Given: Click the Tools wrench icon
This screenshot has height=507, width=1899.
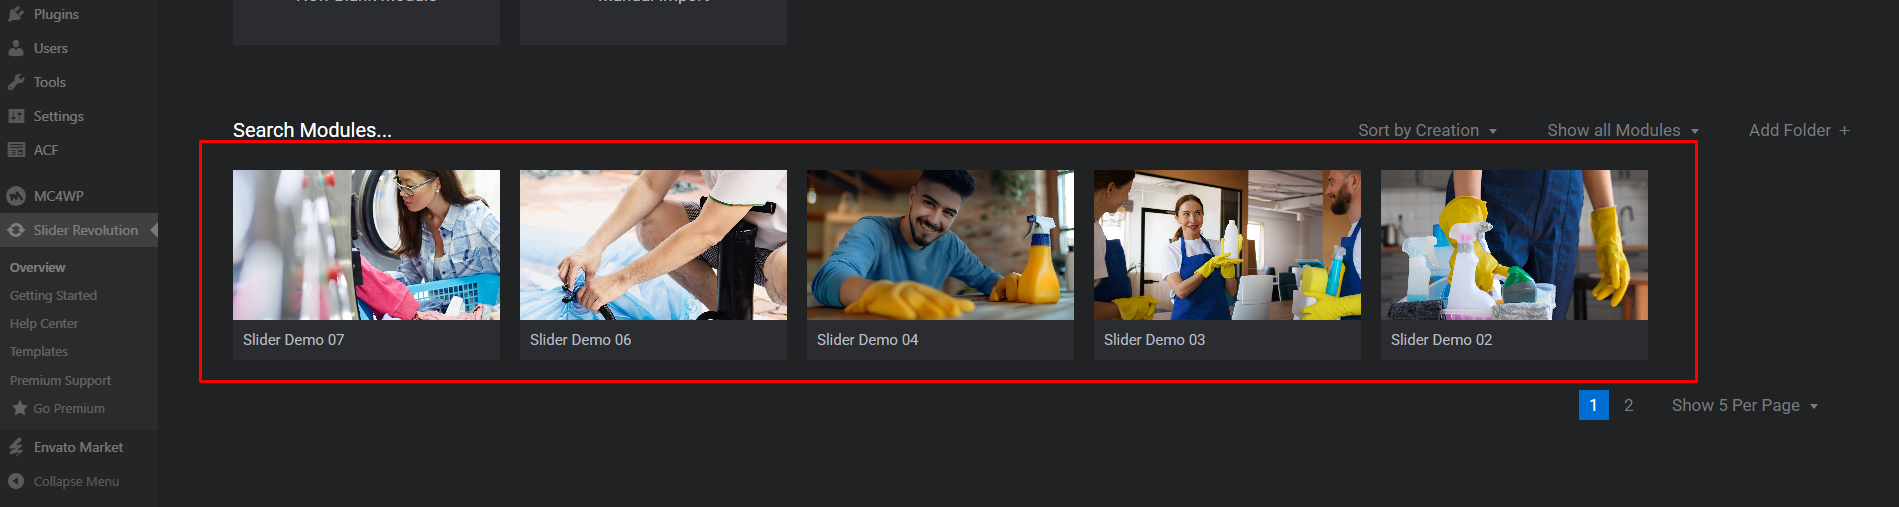Looking at the screenshot, I should 16,82.
